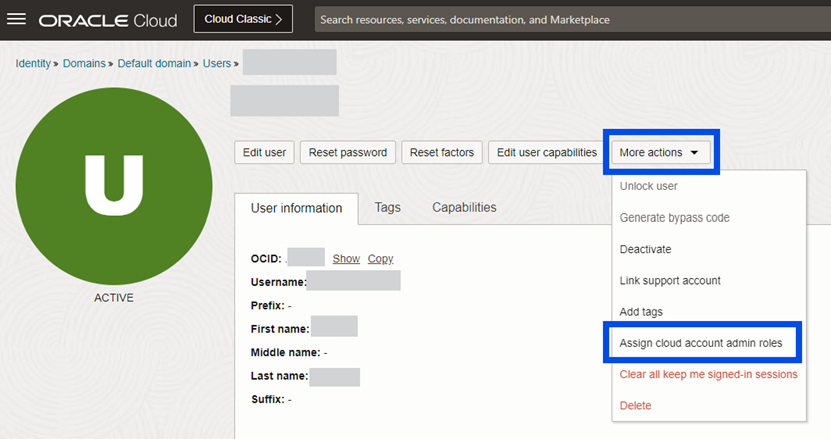This screenshot has width=831, height=439.
Task: Open the Cloud Classic switcher
Action: (243, 19)
